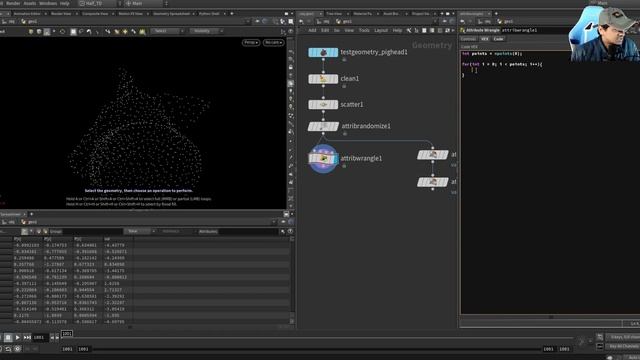Open the Assets menu
640x360 pixels.
pyautogui.click(x=30, y=3)
